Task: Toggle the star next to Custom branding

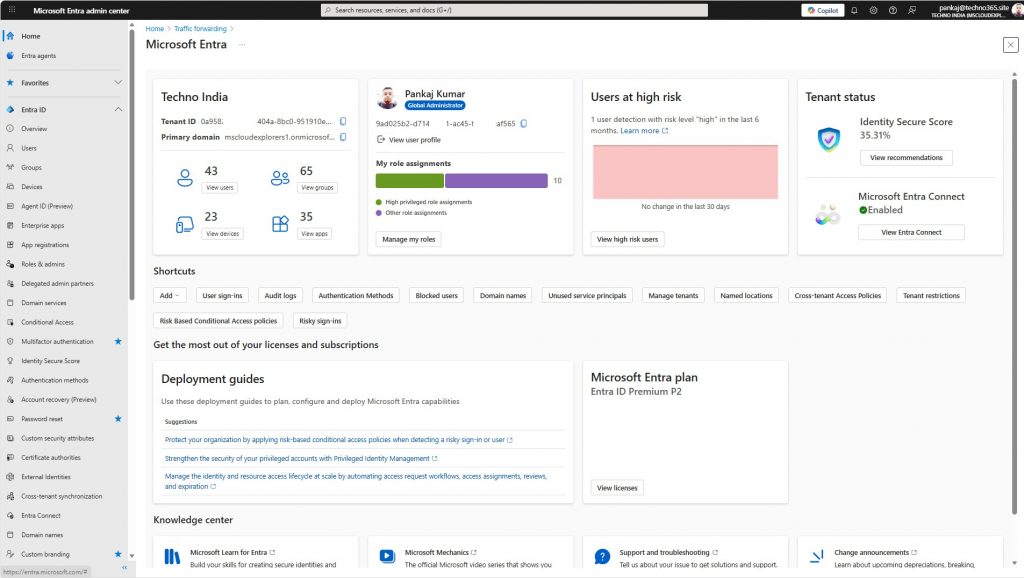Action: pyautogui.click(x=117, y=554)
